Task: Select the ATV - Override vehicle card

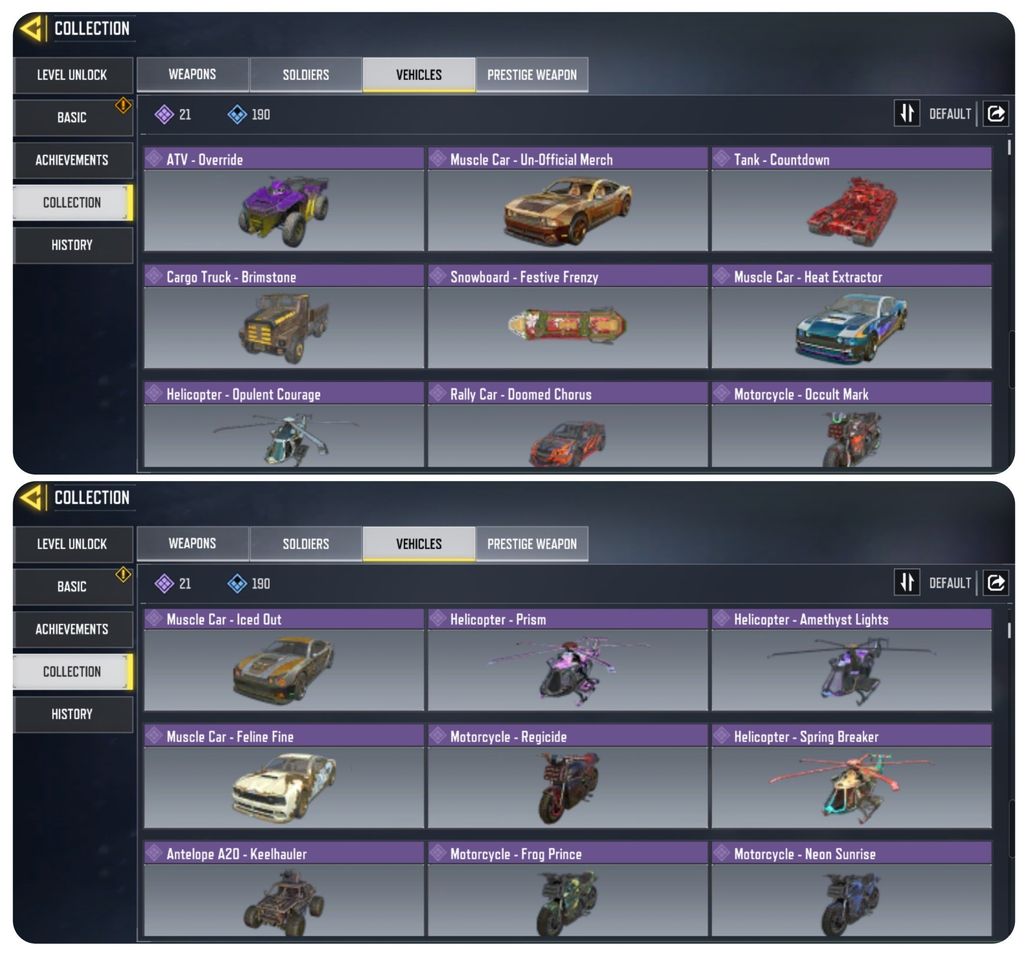Action: pyautogui.click(x=284, y=199)
